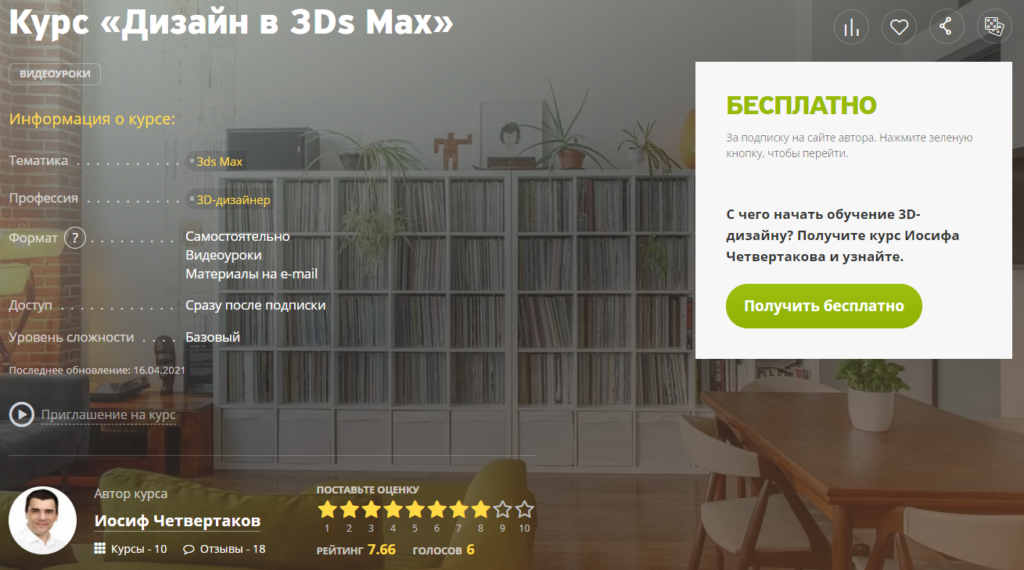Open author Иосиф Четвертаков profile link
This screenshot has width=1024, height=570.
[x=177, y=521]
